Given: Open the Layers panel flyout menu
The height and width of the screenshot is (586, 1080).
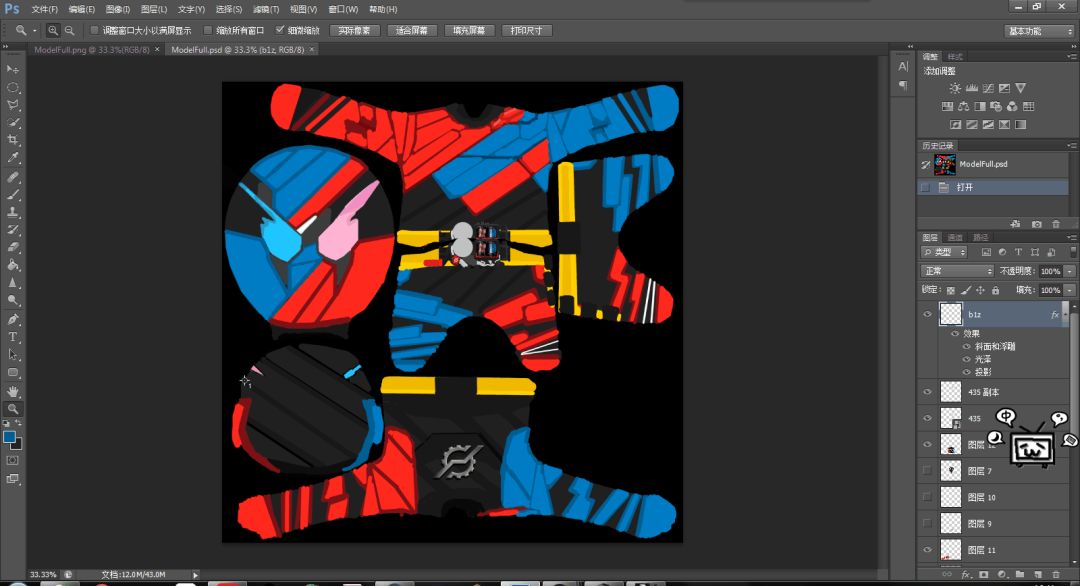Looking at the screenshot, I should [1071, 238].
